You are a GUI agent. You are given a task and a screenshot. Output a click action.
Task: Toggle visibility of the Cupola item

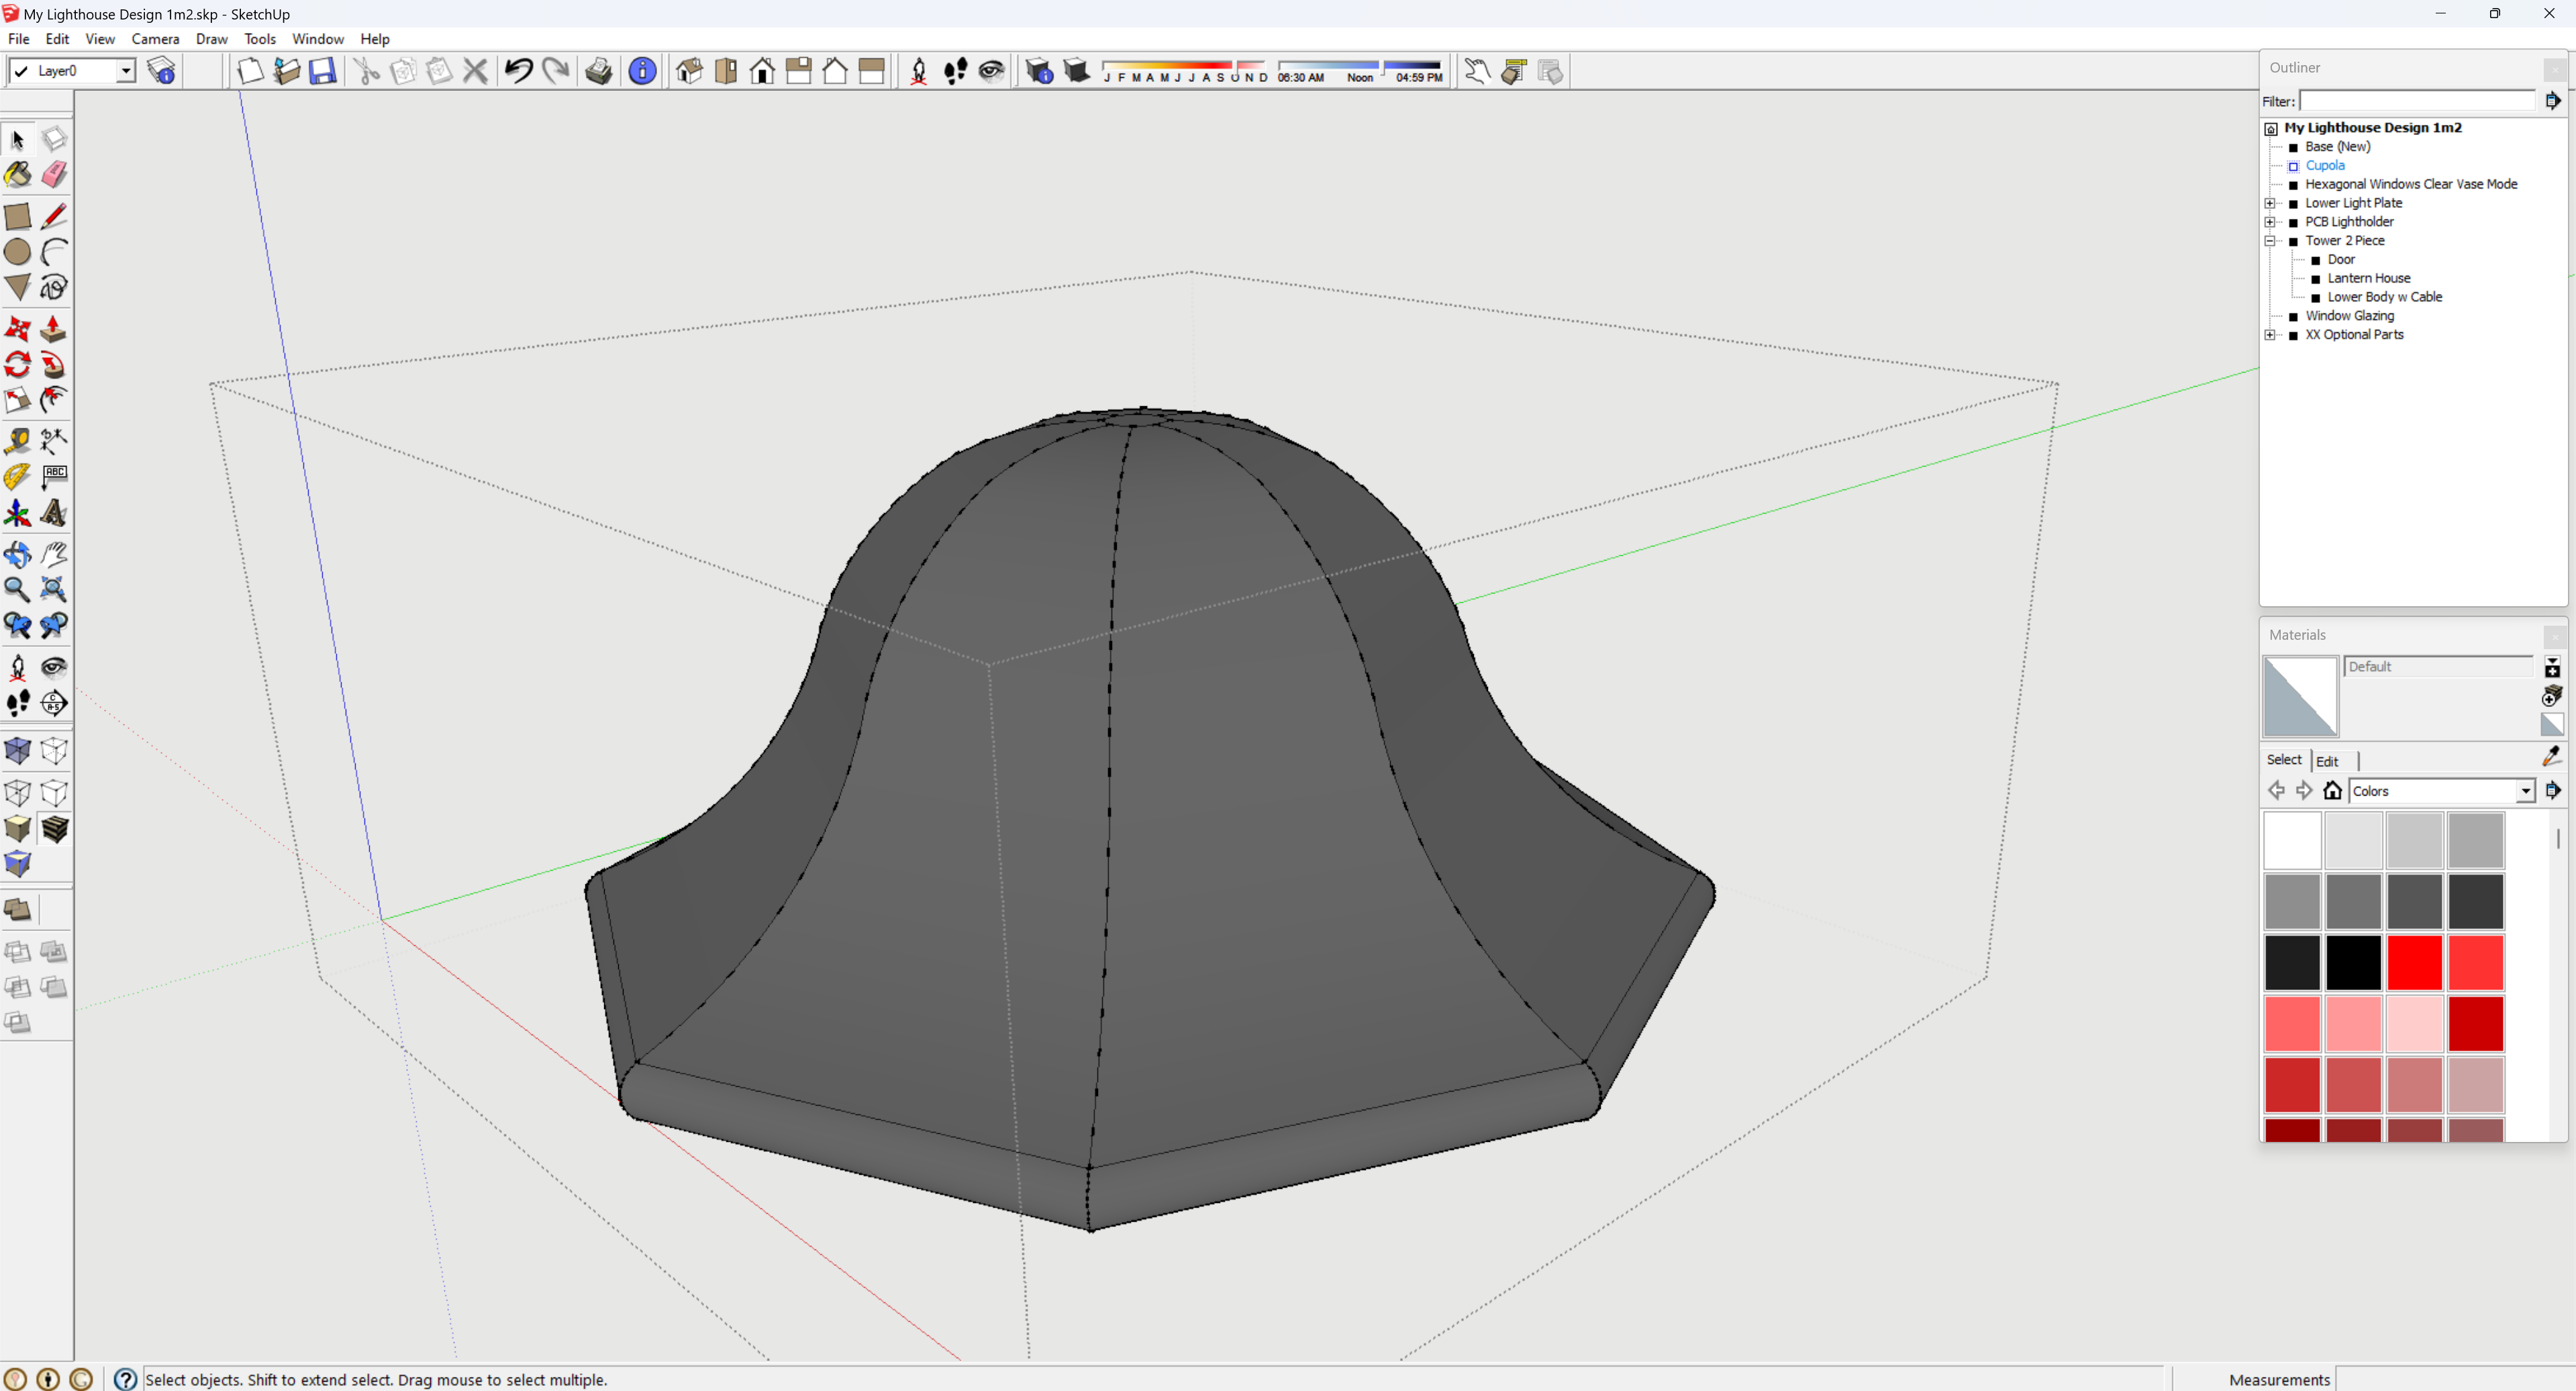[2294, 166]
